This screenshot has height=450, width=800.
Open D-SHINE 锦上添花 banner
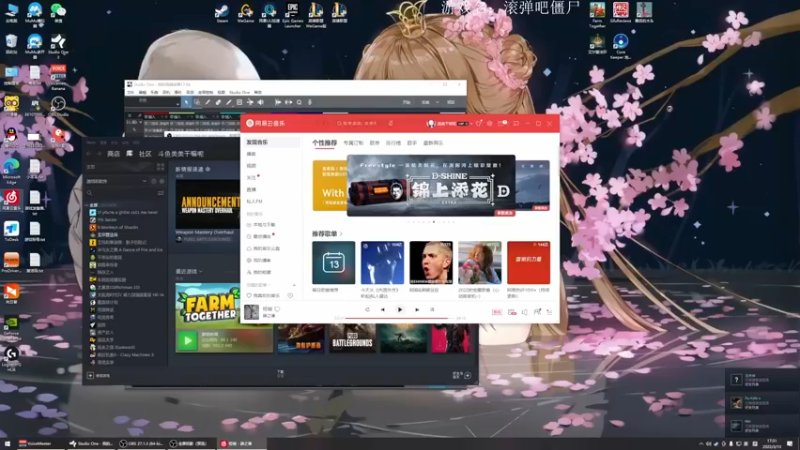(431, 186)
